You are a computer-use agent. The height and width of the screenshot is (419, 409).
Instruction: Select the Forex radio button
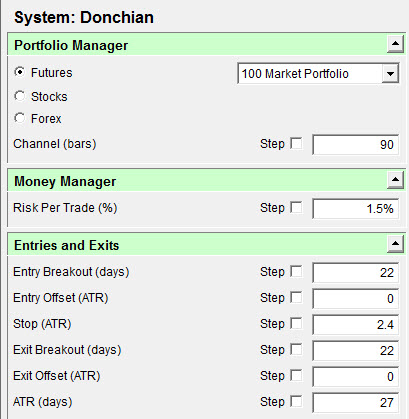point(20,118)
